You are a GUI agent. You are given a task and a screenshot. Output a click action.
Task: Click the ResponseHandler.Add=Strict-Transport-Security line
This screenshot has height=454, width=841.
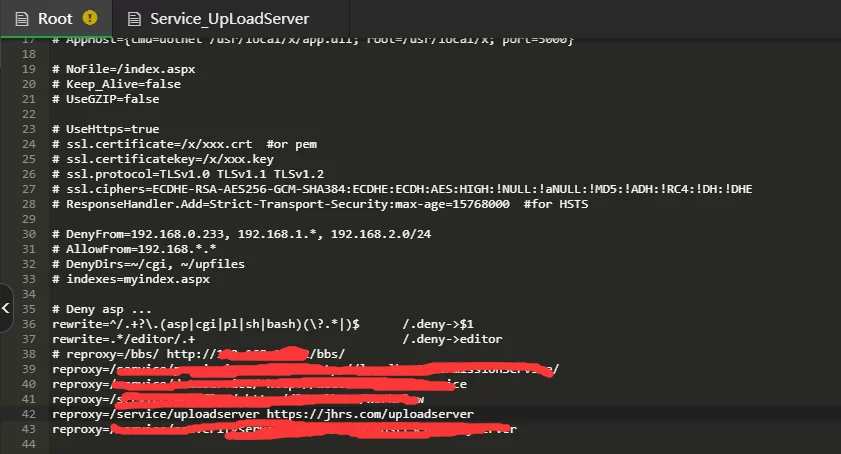click(320, 204)
